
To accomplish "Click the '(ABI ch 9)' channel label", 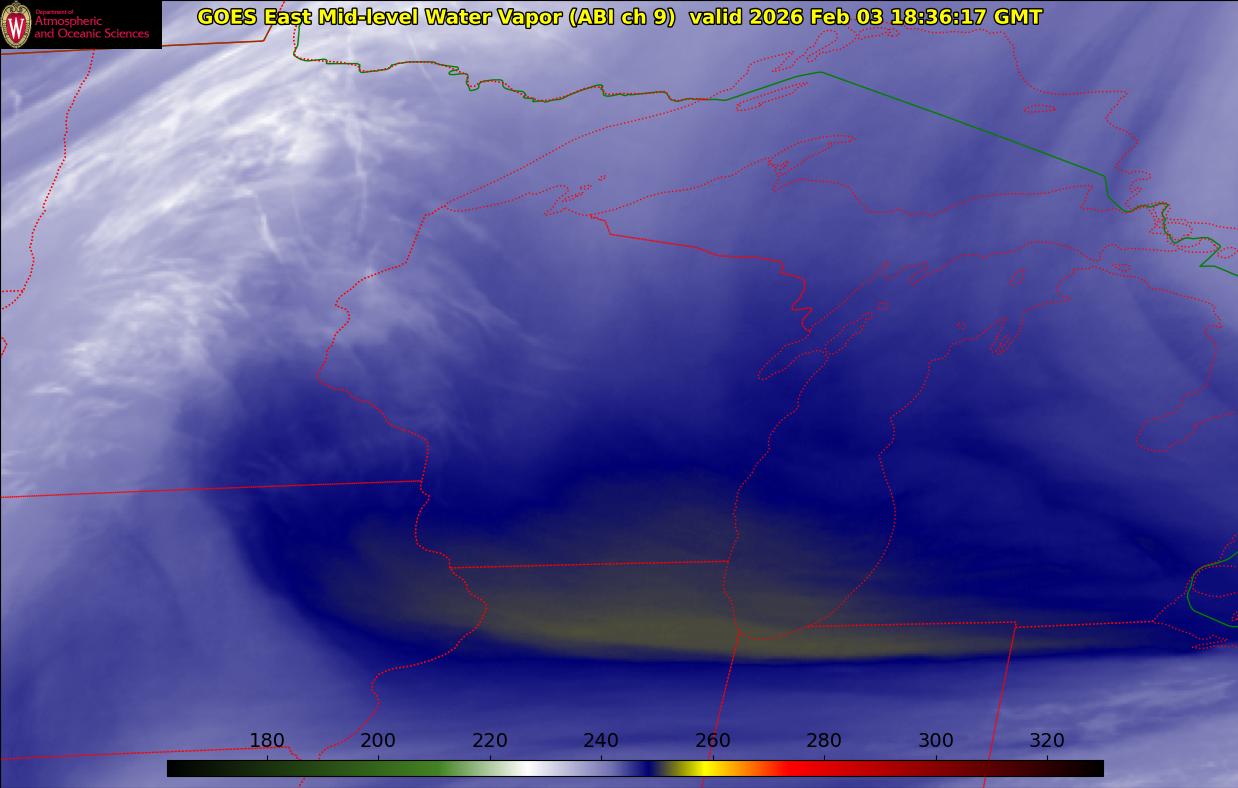I will tap(622, 17).
